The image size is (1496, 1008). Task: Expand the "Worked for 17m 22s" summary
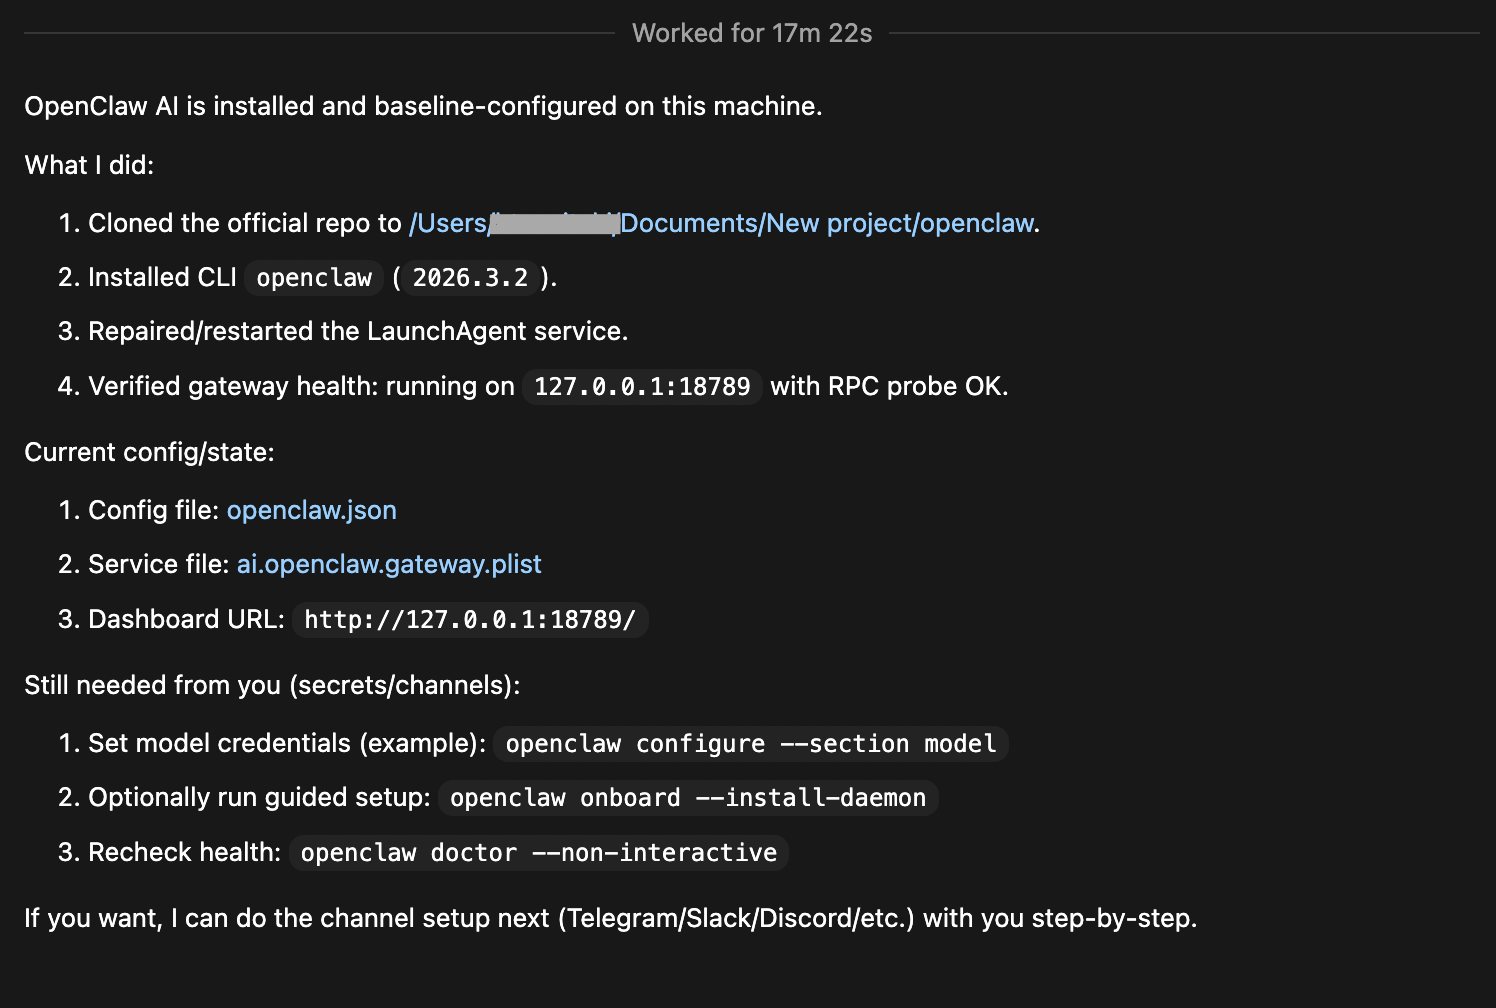[x=752, y=33]
